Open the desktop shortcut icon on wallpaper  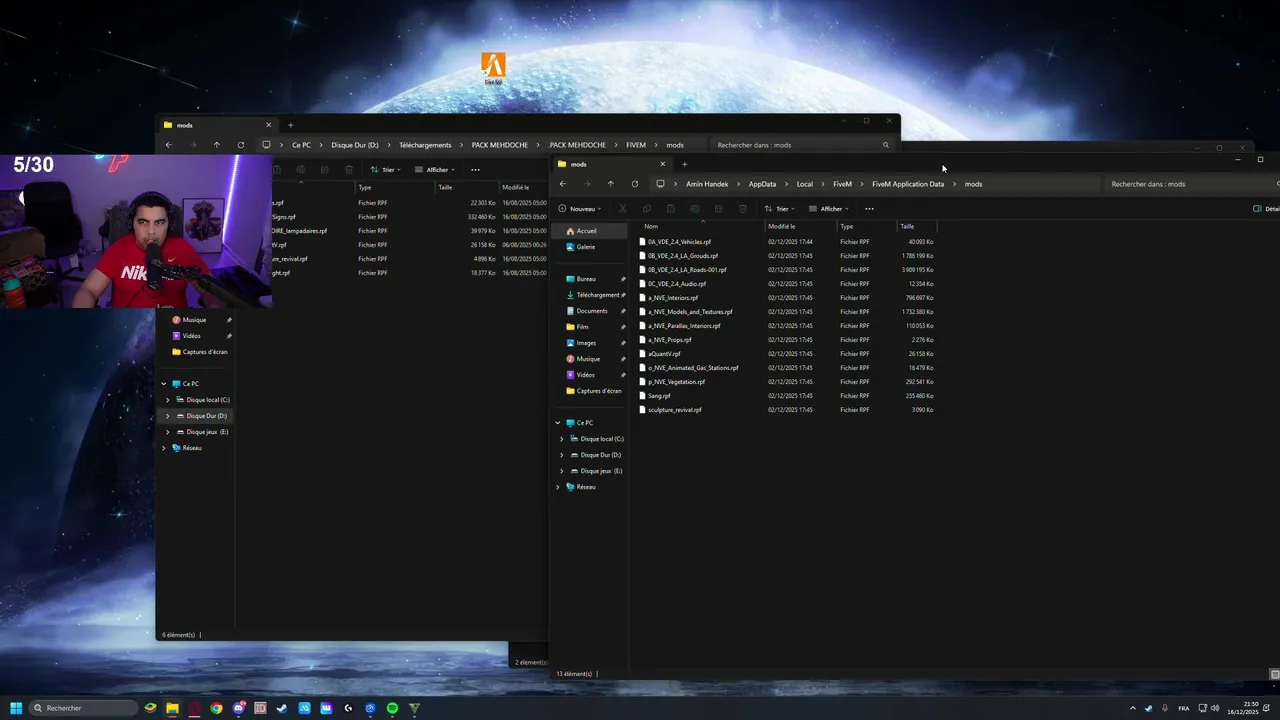[x=493, y=68]
